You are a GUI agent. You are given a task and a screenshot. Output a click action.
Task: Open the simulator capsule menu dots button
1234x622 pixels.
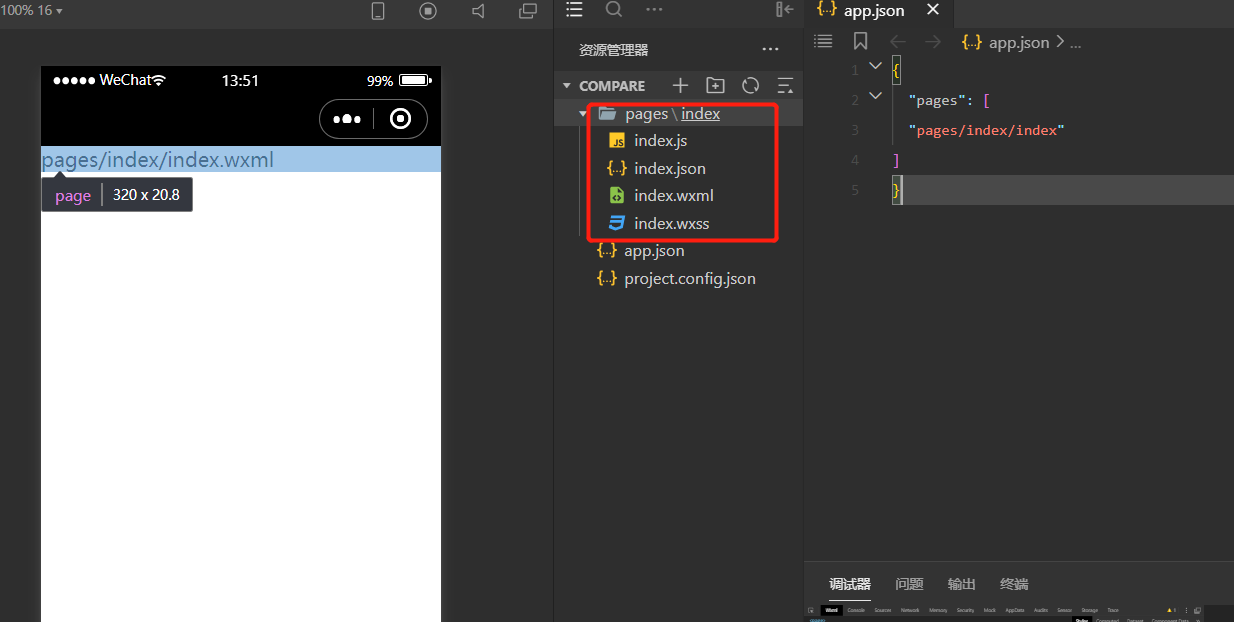[347, 119]
